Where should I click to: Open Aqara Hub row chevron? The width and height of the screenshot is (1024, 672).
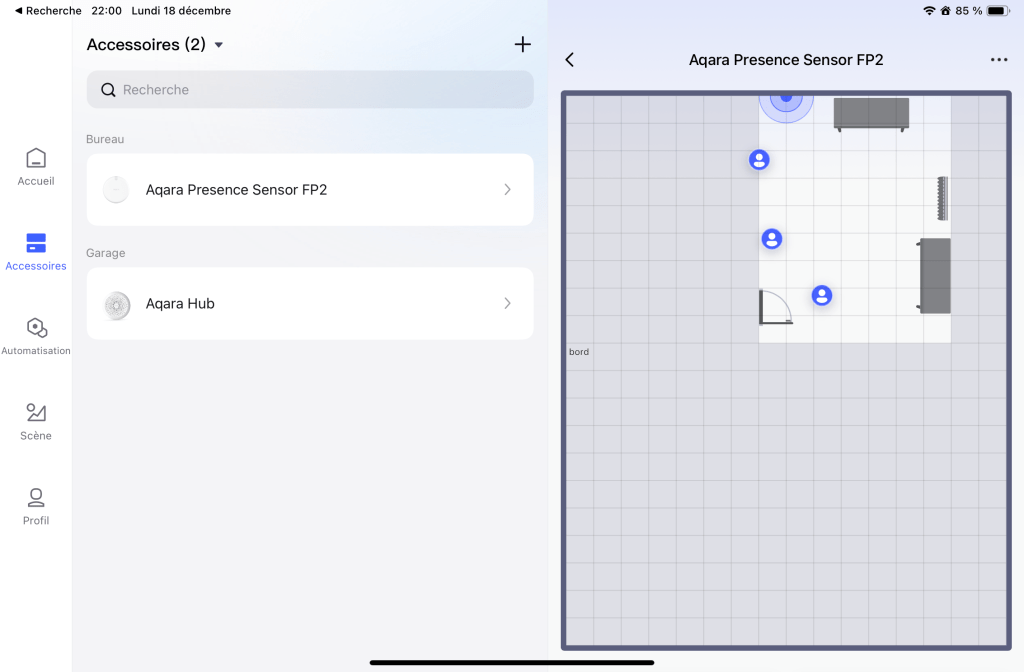click(507, 303)
